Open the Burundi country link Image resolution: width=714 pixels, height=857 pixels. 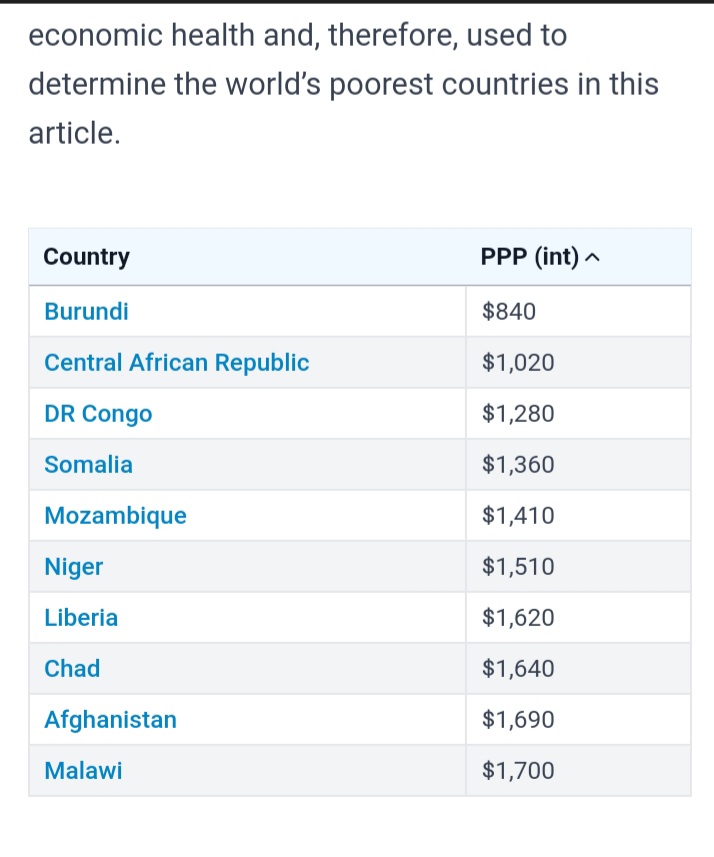click(x=86, y=312)
